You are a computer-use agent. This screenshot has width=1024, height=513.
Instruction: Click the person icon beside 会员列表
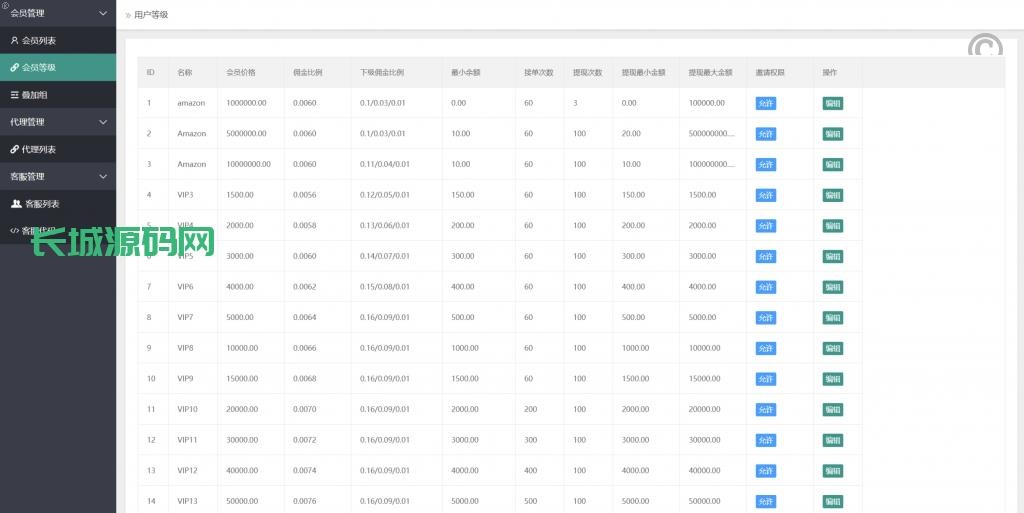[x=14, y=41]
